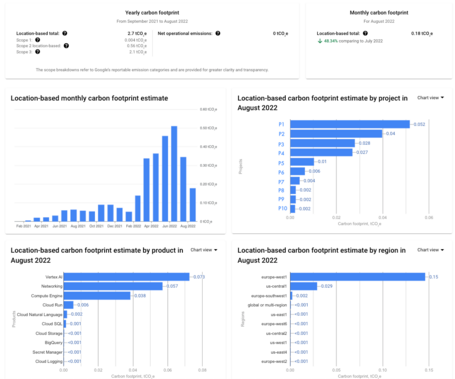The width and height of the screenshot is (455, 379).
Task: Click the Networking product bar
Action: 113,286
